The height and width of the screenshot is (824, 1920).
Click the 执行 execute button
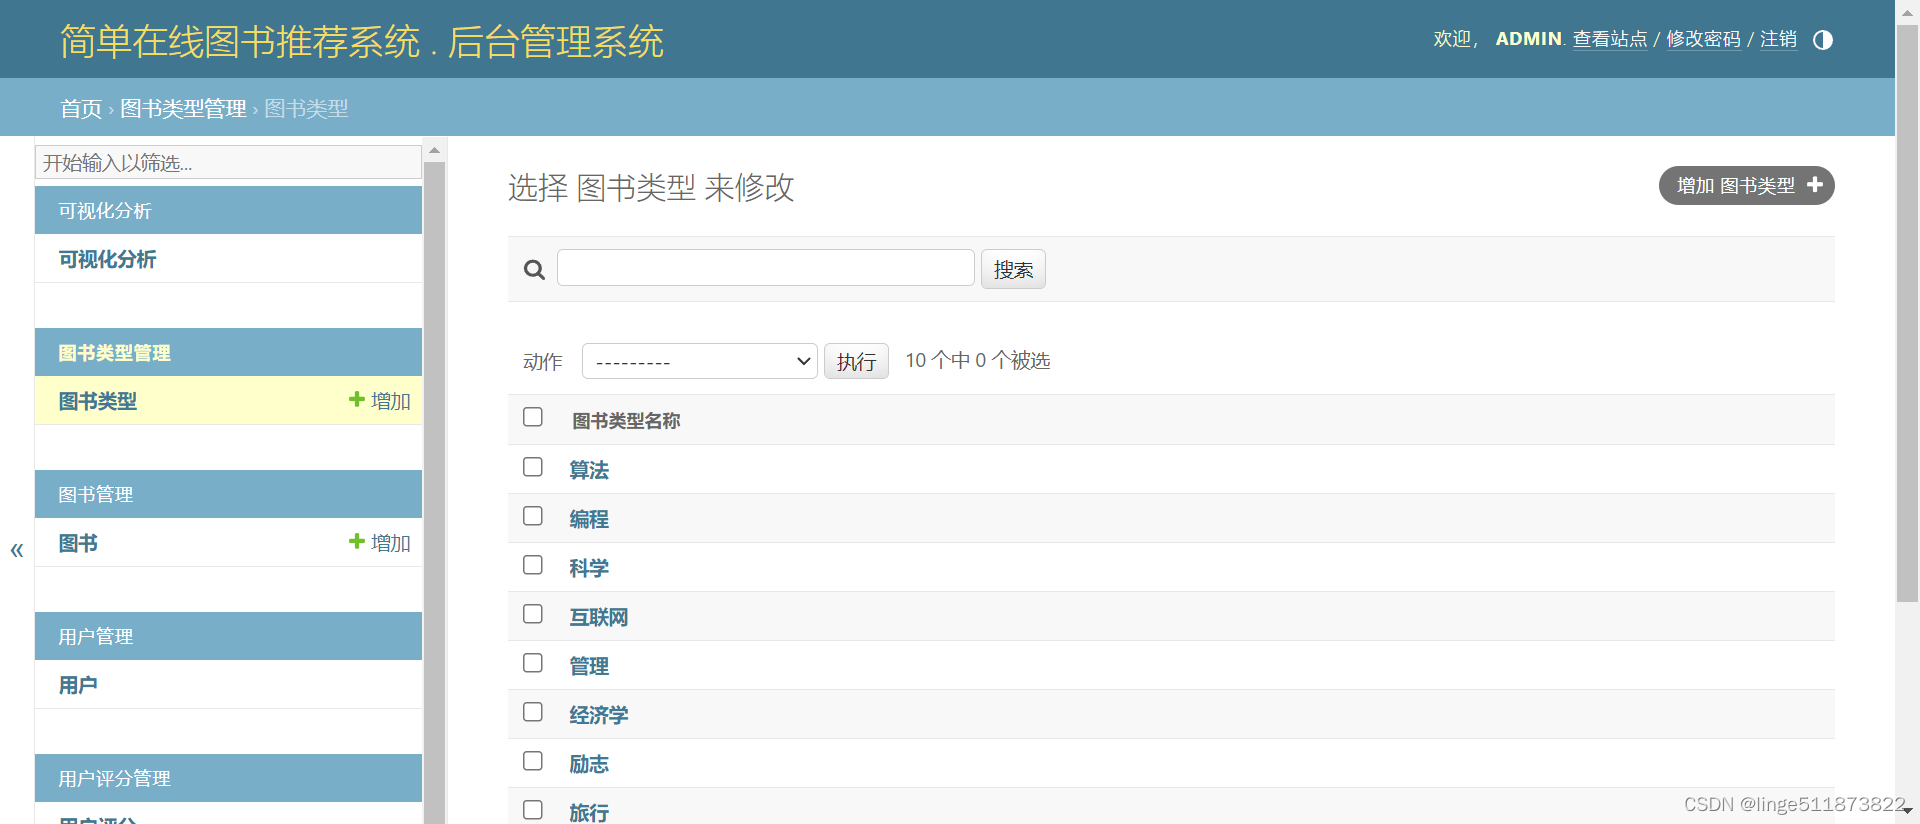point(856,361)
